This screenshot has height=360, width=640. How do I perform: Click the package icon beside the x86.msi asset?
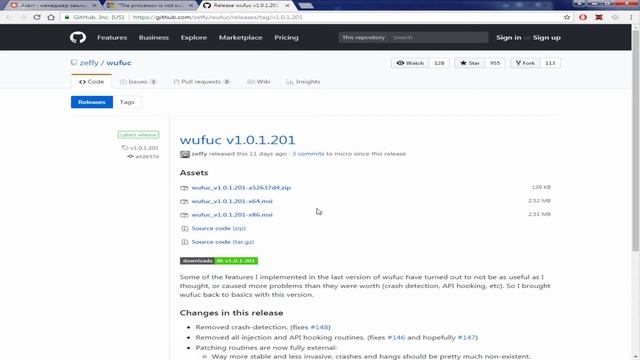184,215
